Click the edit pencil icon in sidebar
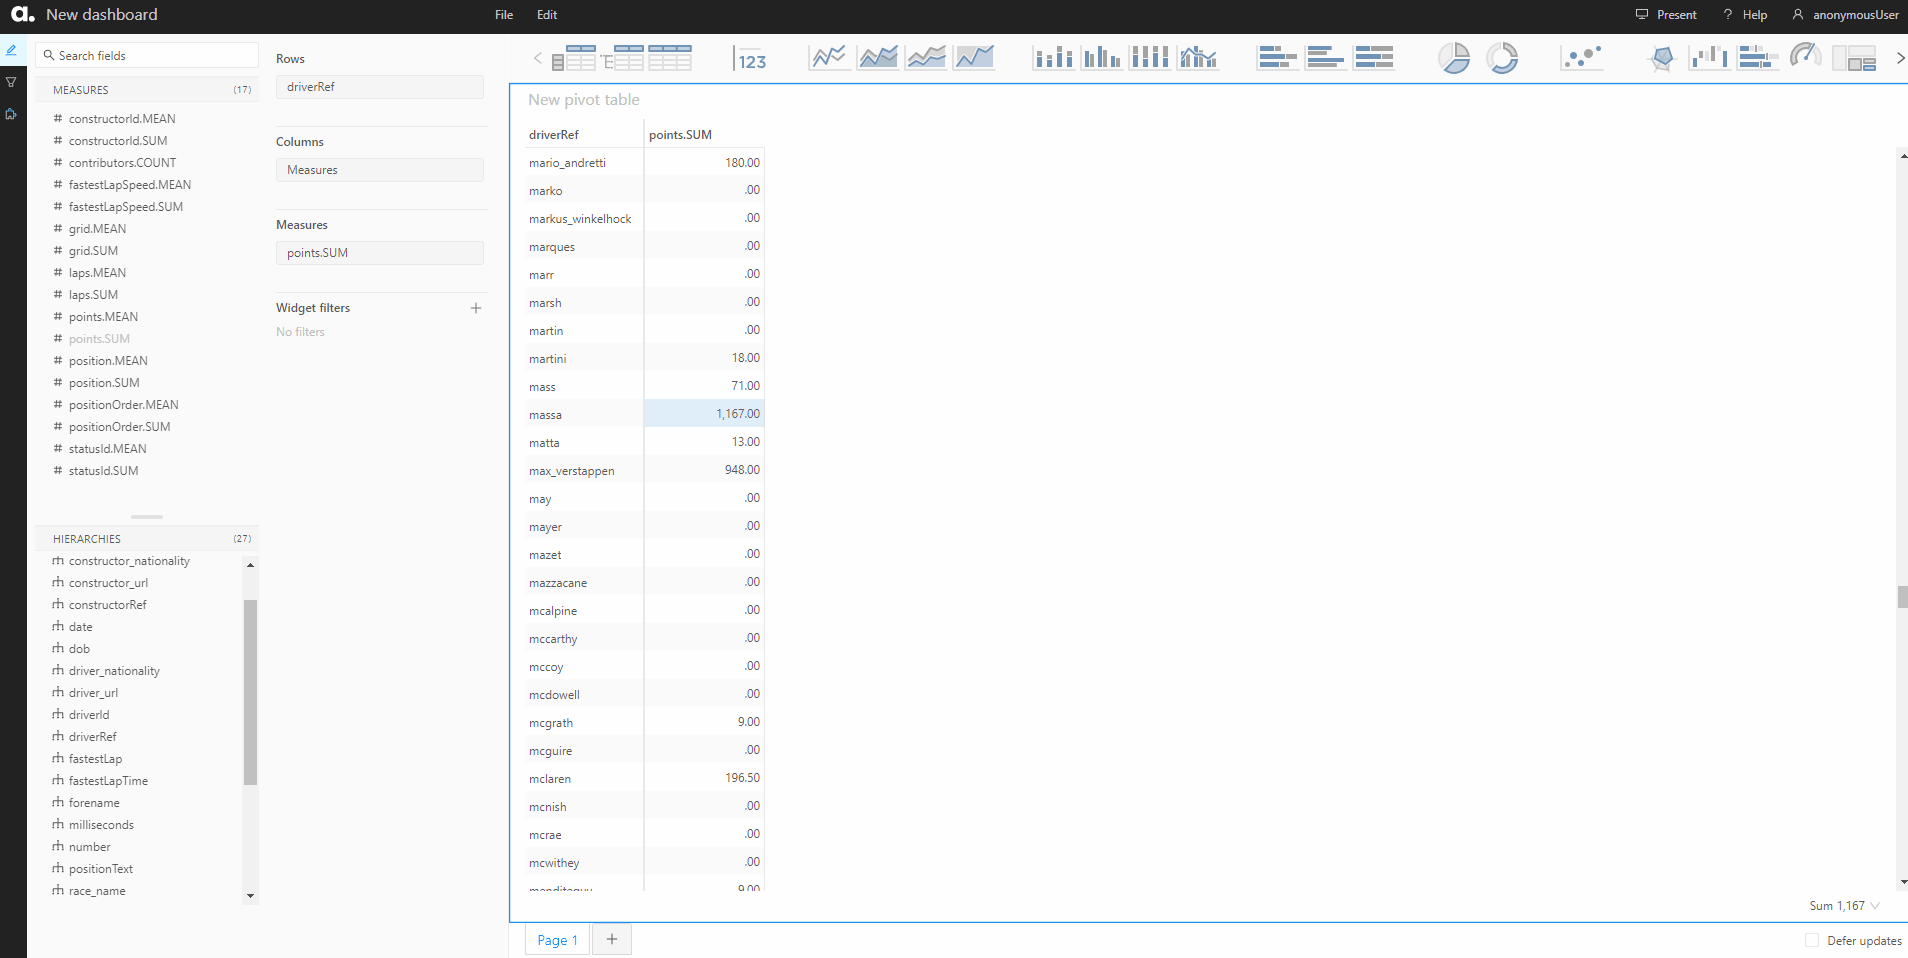 click(11, 49)
